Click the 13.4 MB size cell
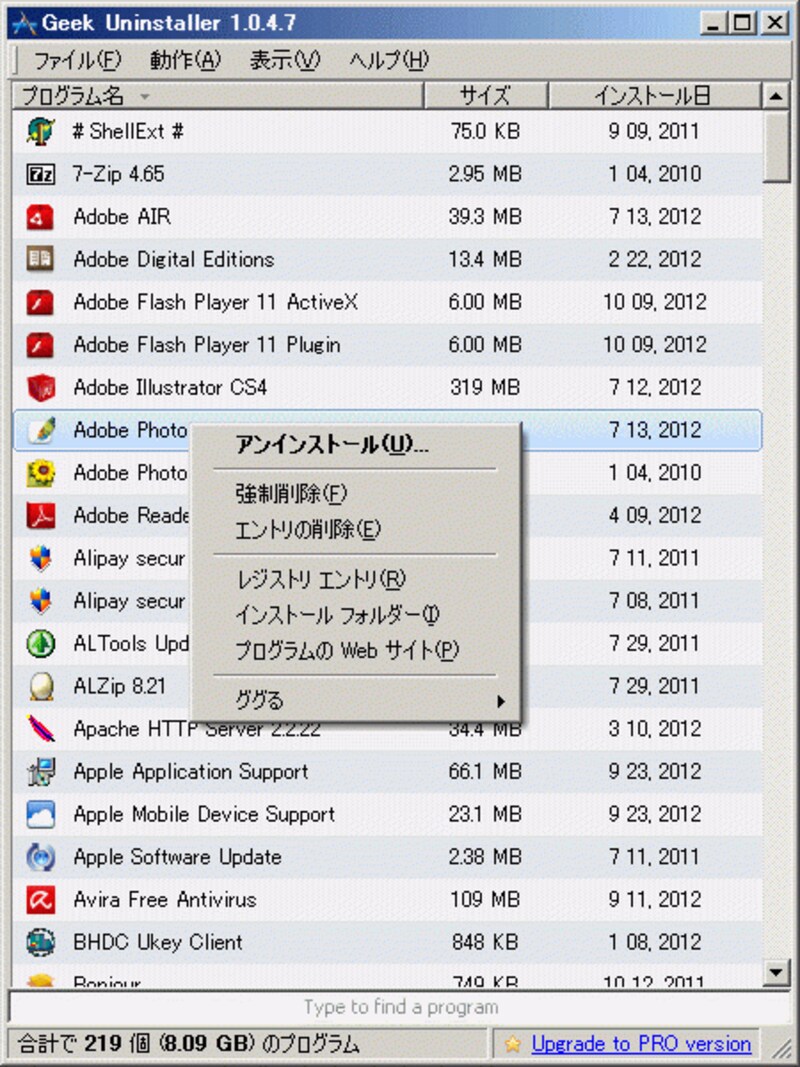Viewport: 800px width, 1067px height. [485, 259]
